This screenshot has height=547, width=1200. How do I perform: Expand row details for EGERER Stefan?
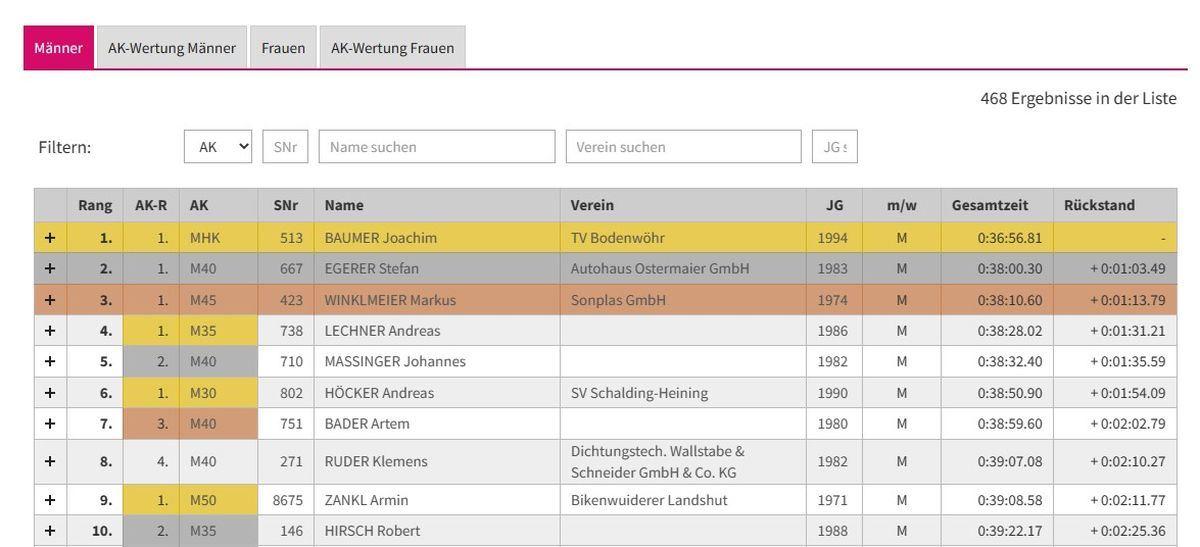click(50, 269)
